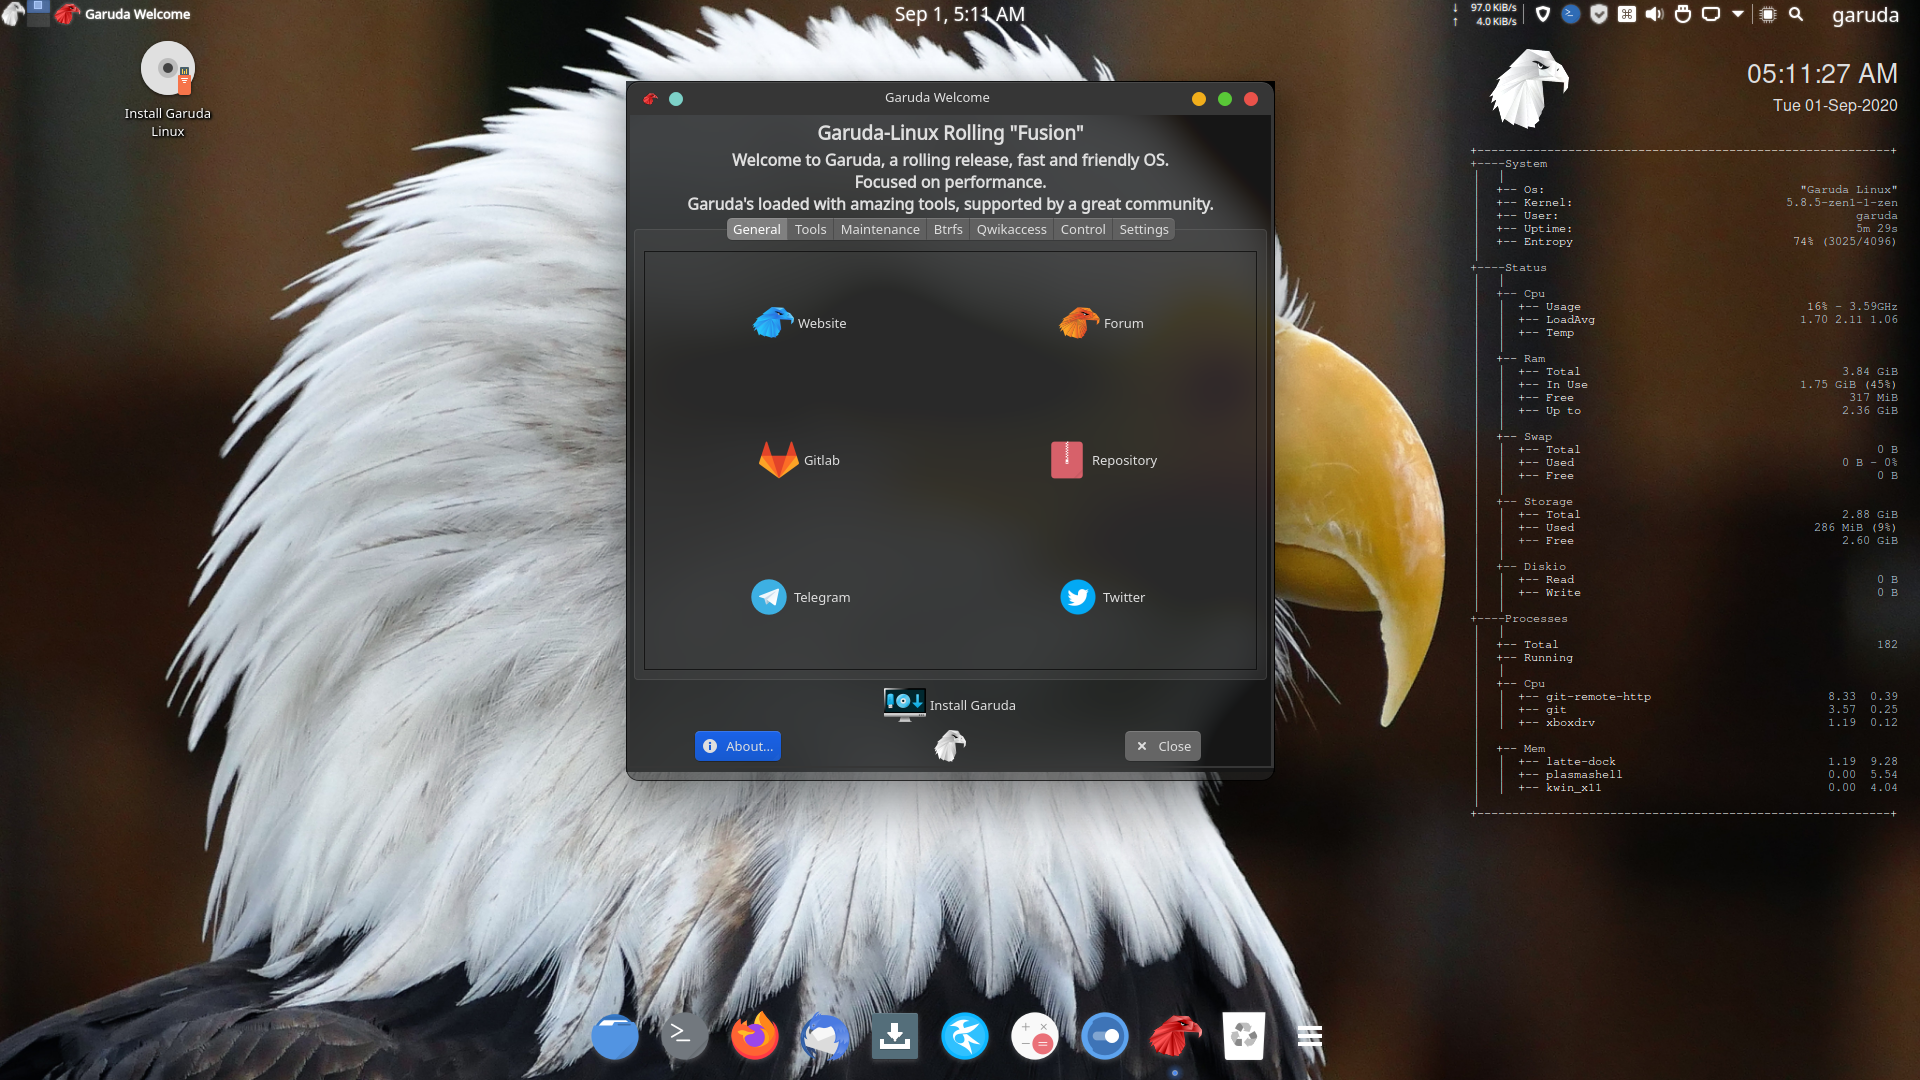This screenshot has height=1080, width=1920.
Task: Open the hamburger menu in the dock
Action: [x=1310, y=1036]
